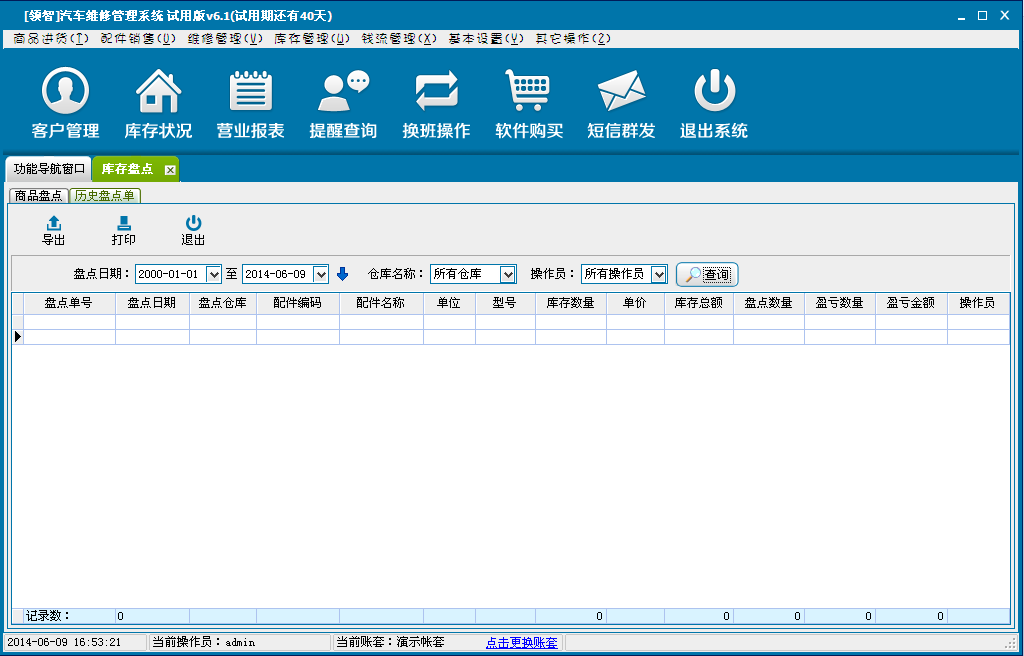1024x656 pixels.
Task: Open the 库存管理 menu
Action: [x=312, y=39]
